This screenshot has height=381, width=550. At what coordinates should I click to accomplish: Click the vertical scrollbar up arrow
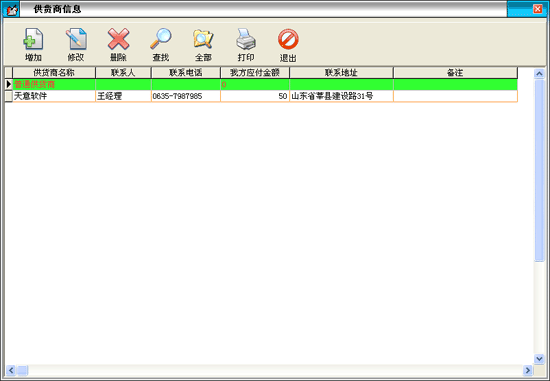click(539, 73)
